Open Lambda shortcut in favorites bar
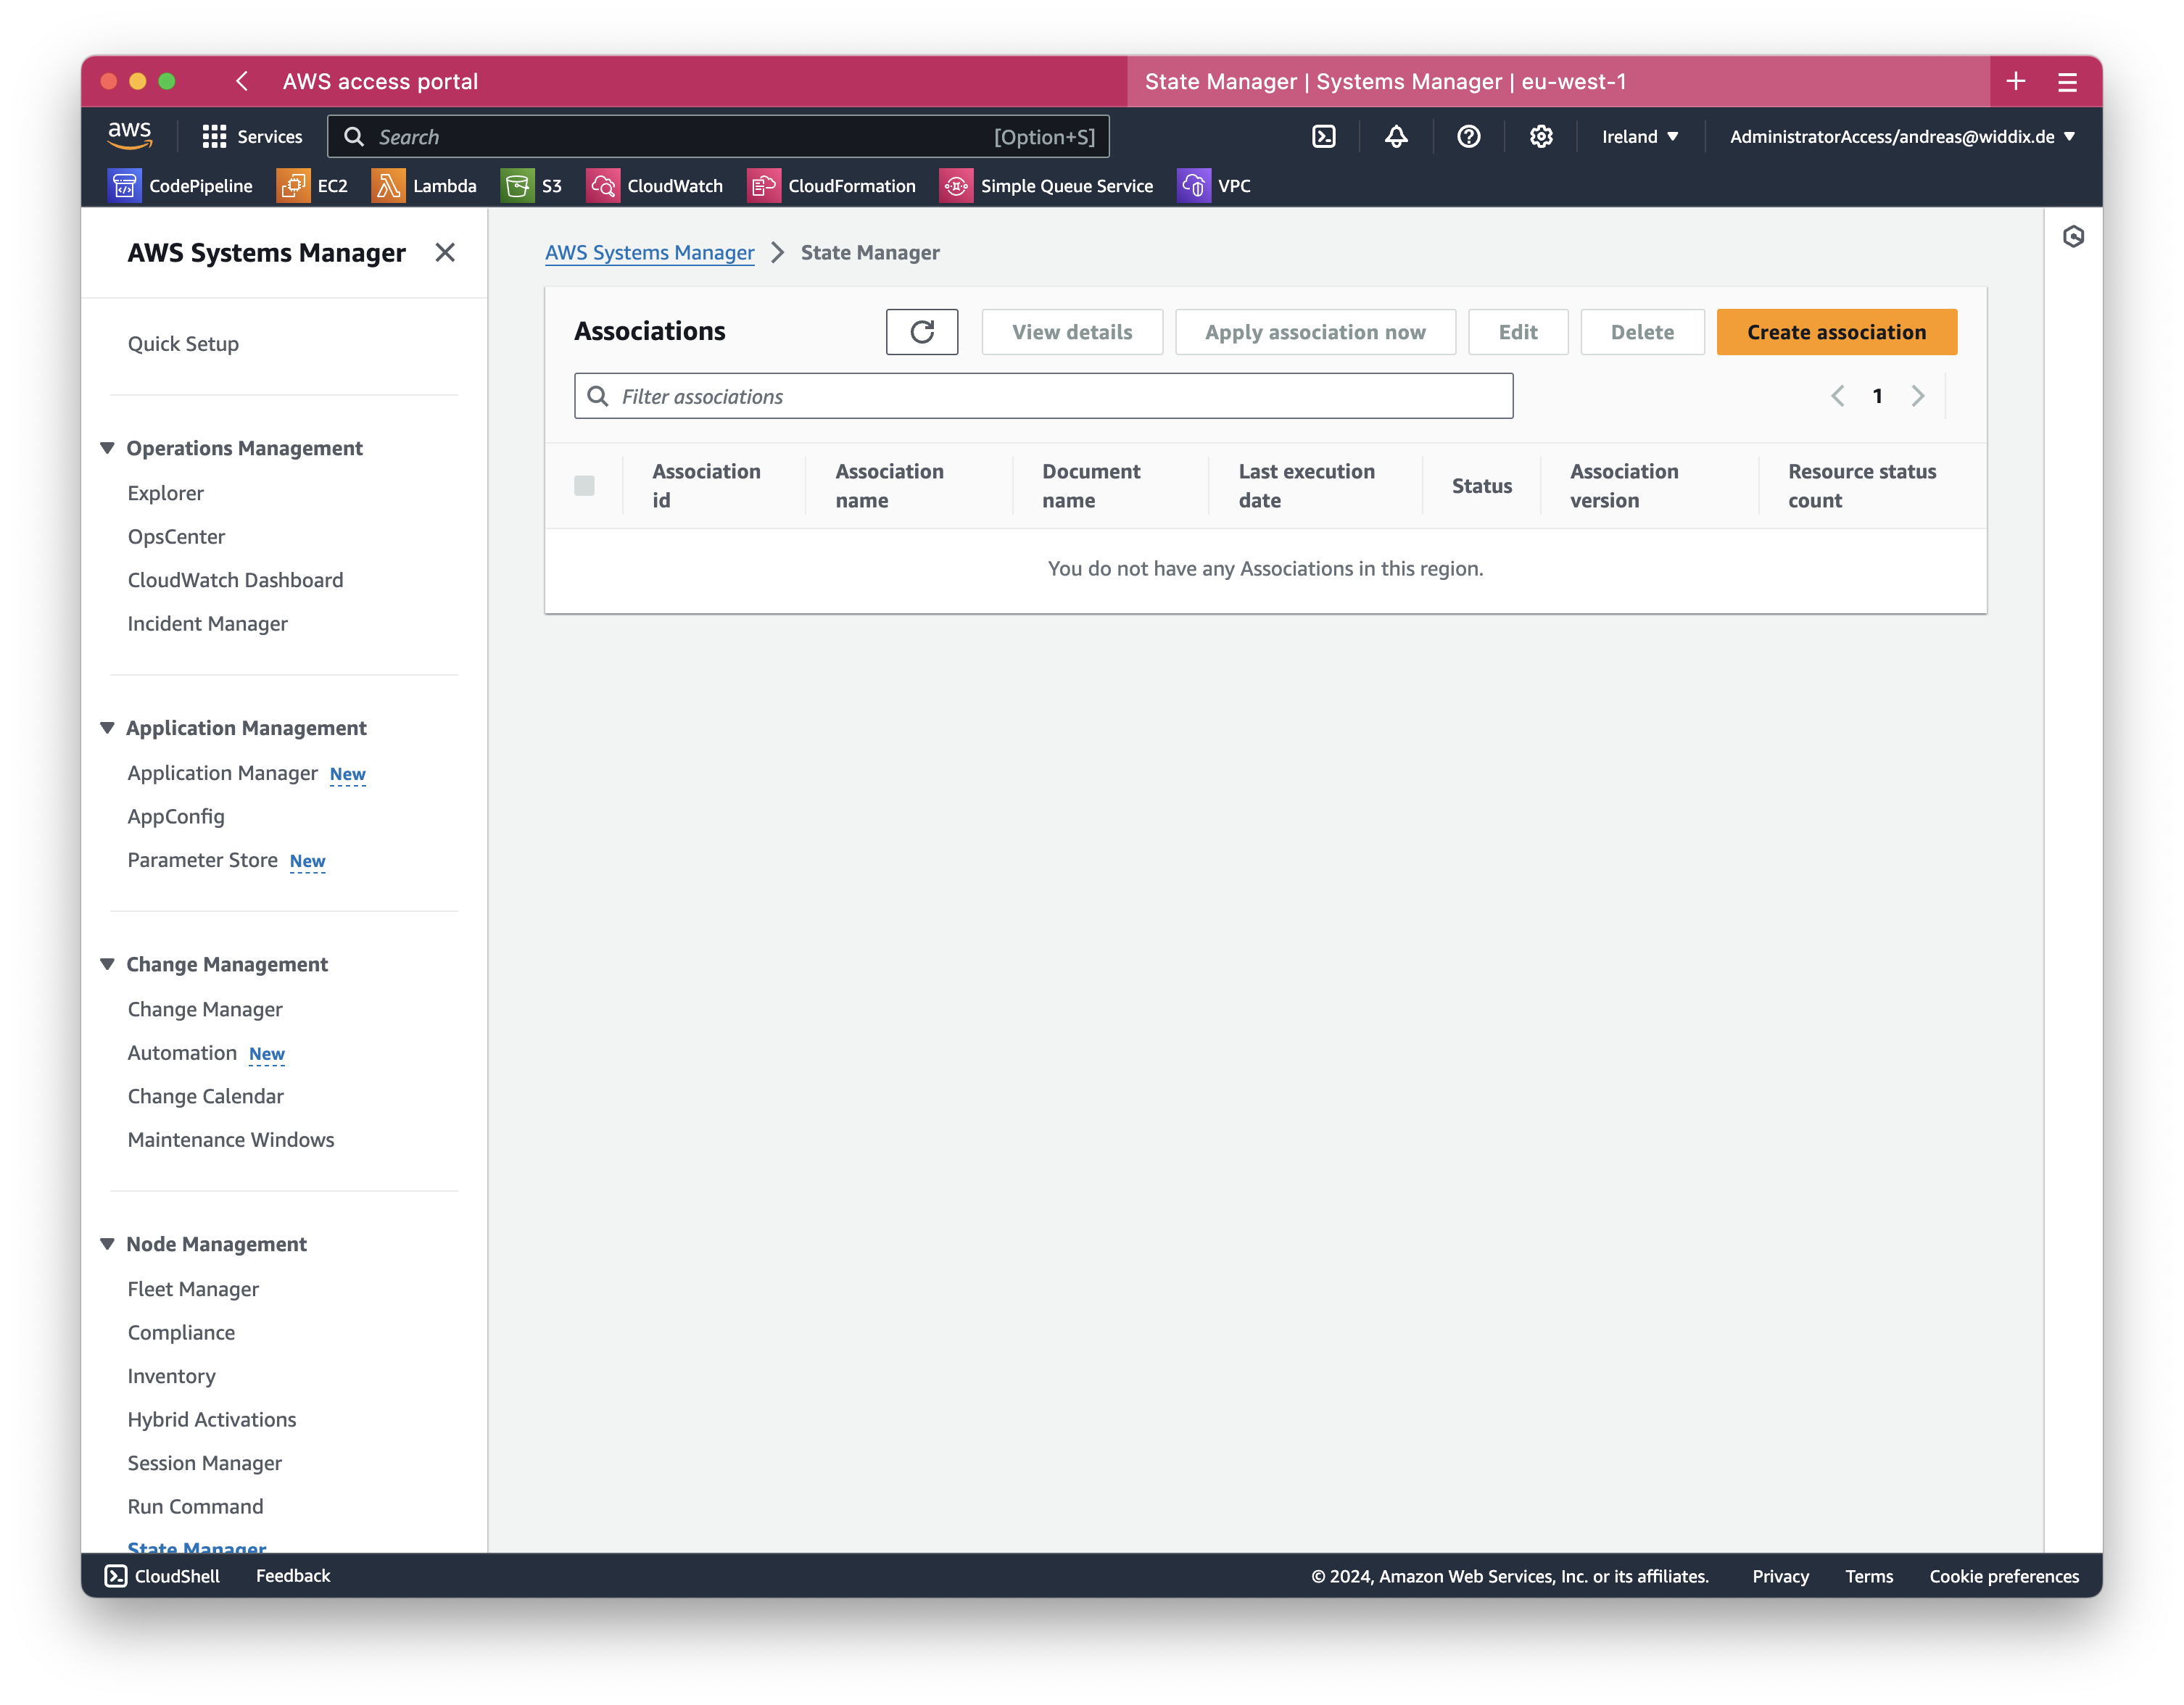This screenshot has width=2184, height=1705. click(424, 186)
